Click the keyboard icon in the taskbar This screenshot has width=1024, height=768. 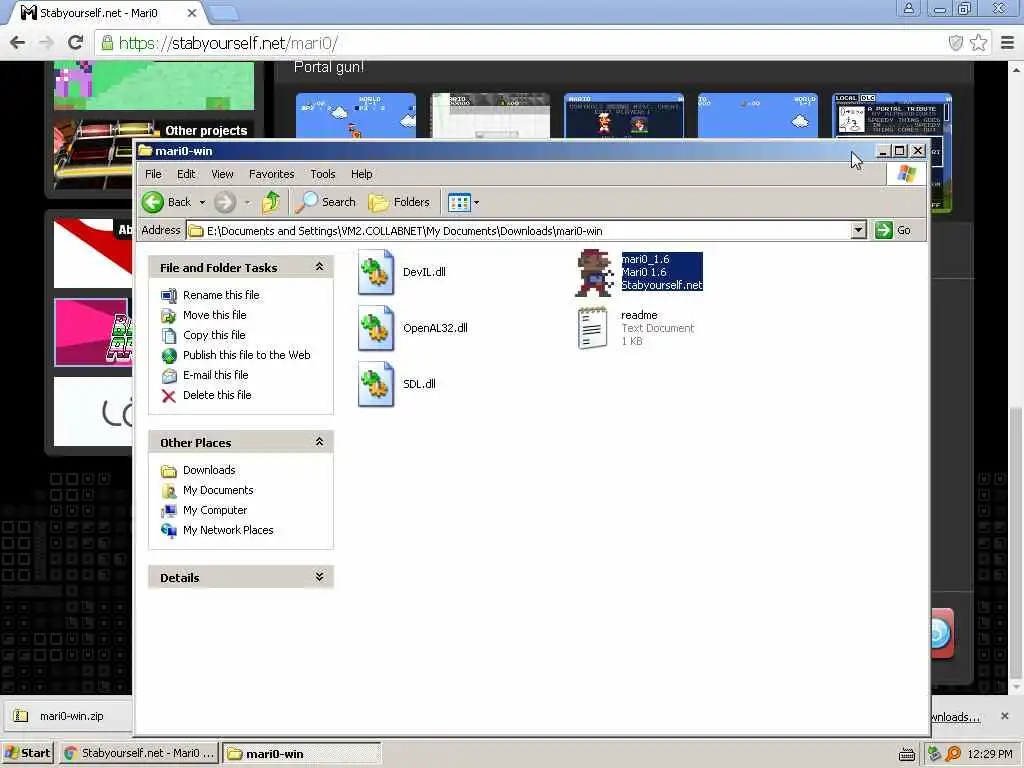click(906, 755)
